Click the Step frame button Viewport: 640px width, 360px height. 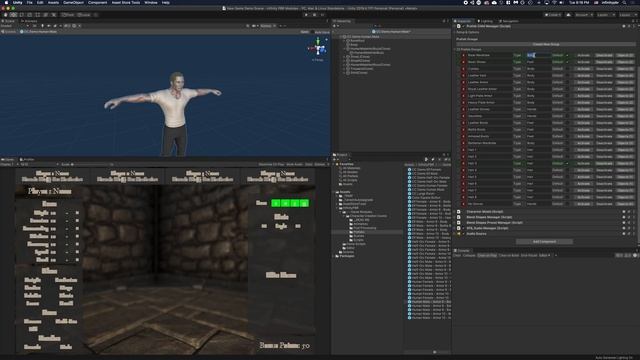point(322,15)
